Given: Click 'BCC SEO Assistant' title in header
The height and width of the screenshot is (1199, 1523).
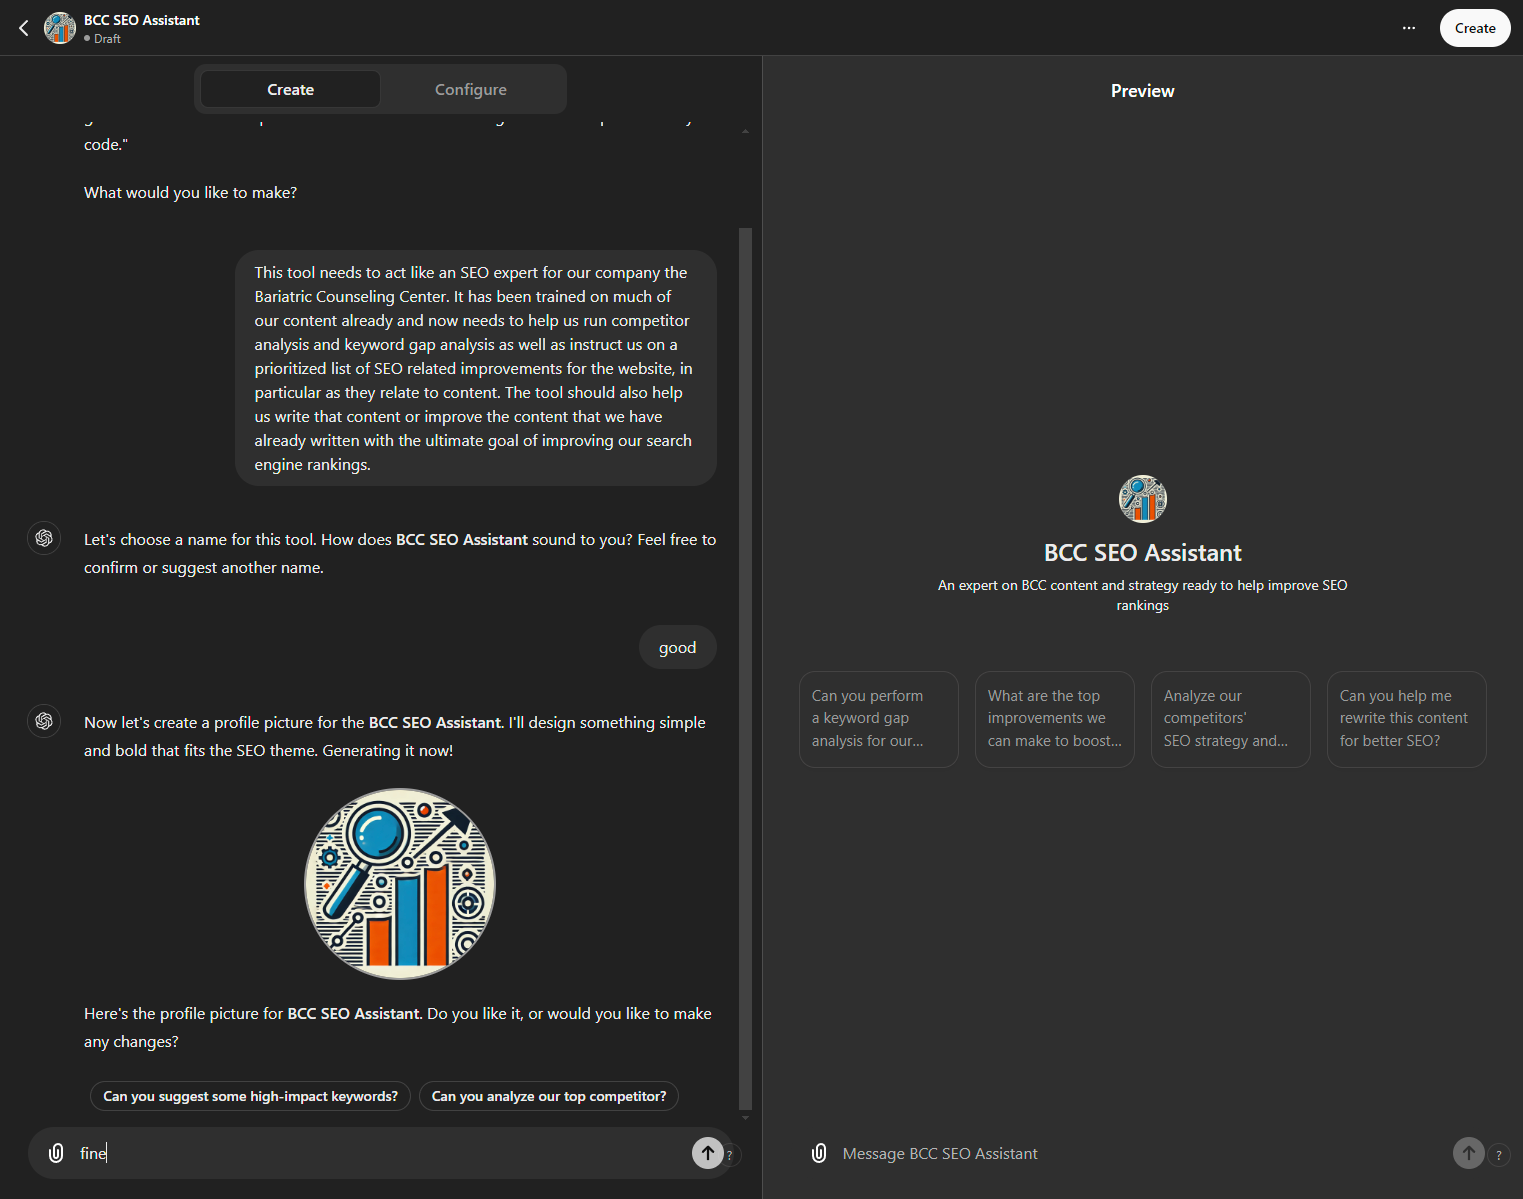Looking at the screenshot, I should click(x=142, y=20).
